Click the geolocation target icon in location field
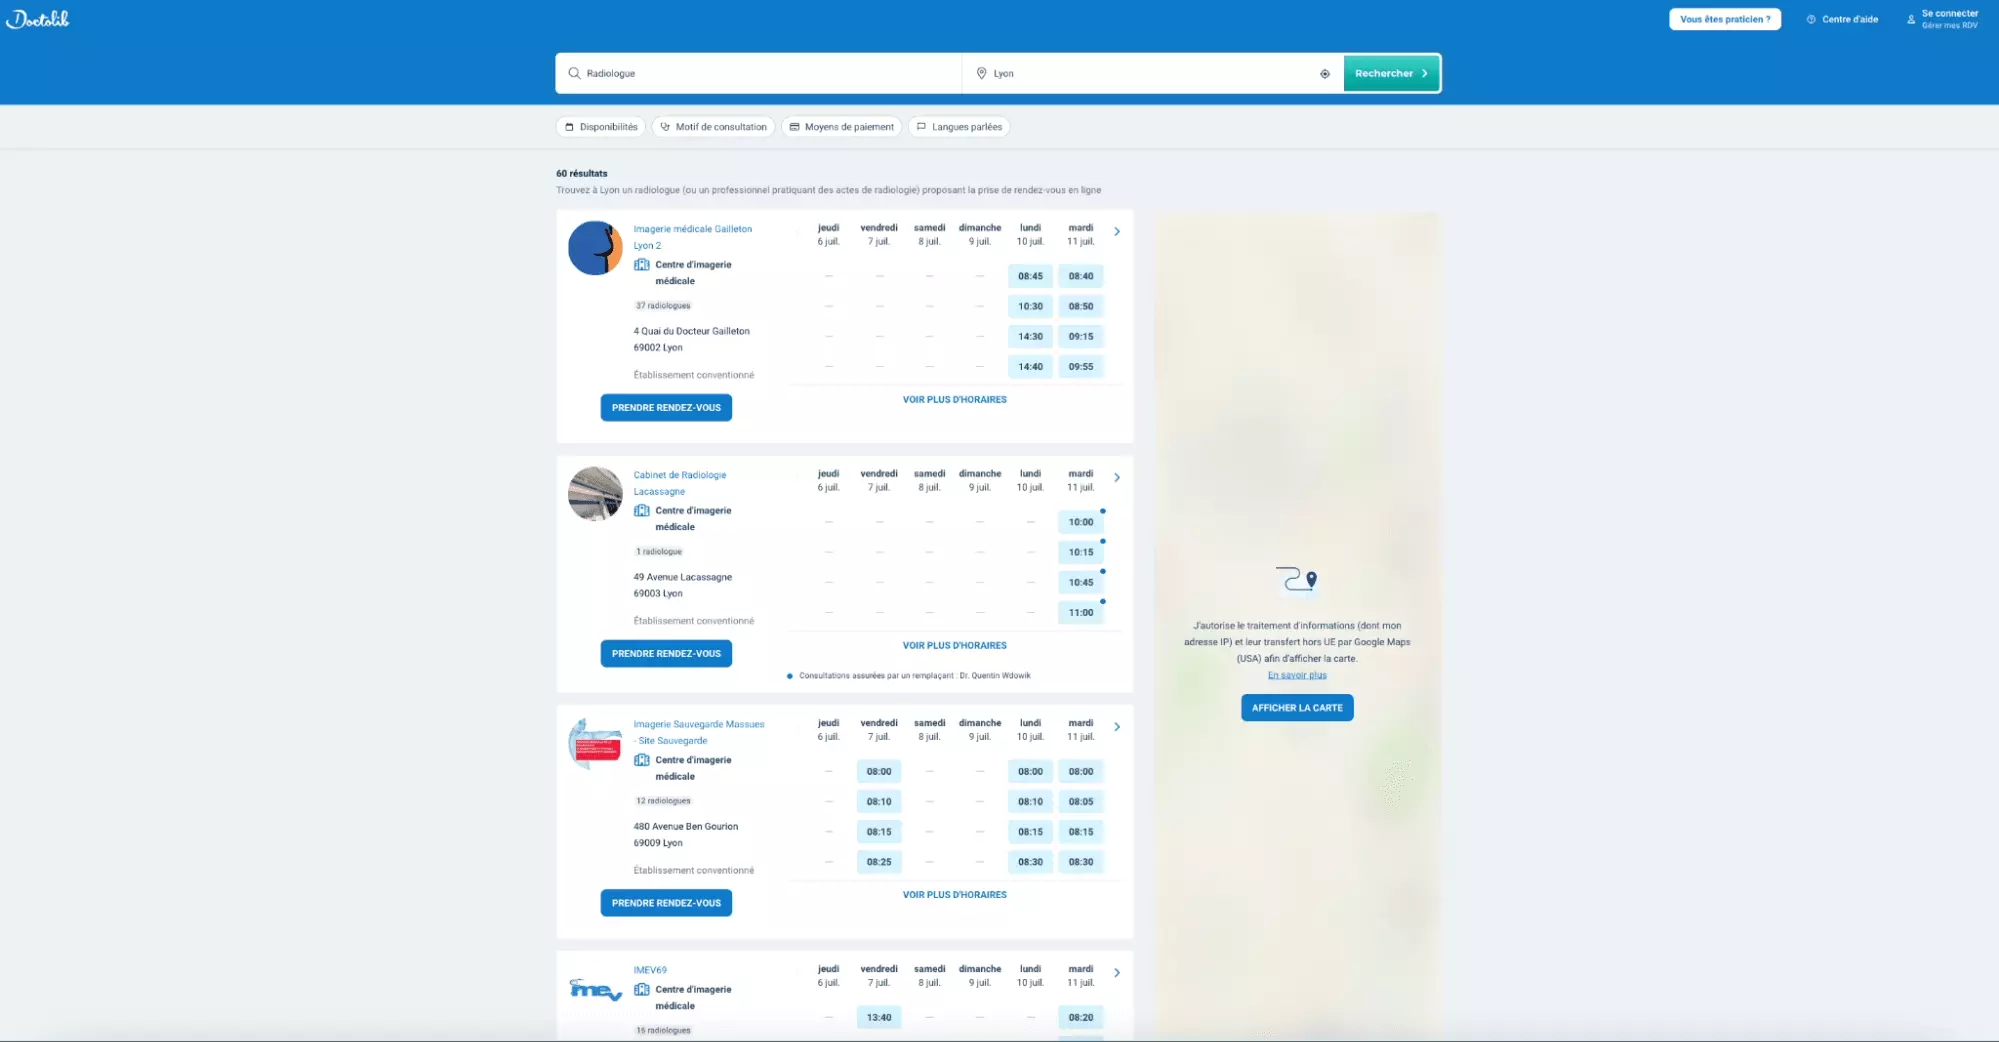 [x=1324, y=74]
